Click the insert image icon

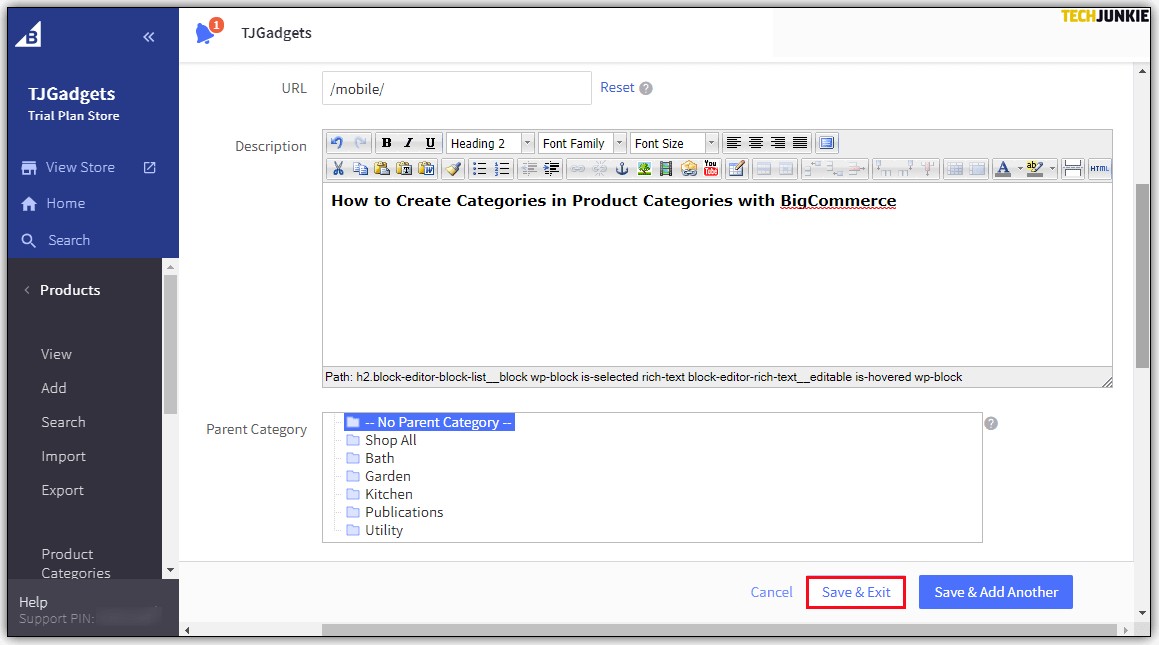644,169
